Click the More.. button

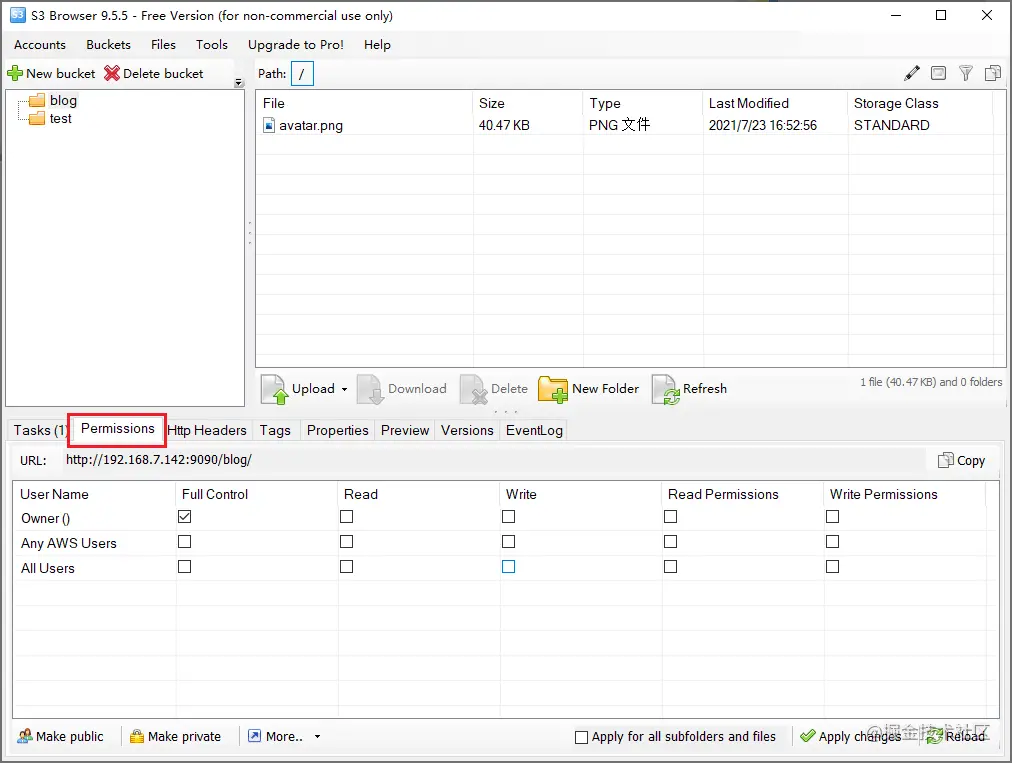tap(276, 737)
